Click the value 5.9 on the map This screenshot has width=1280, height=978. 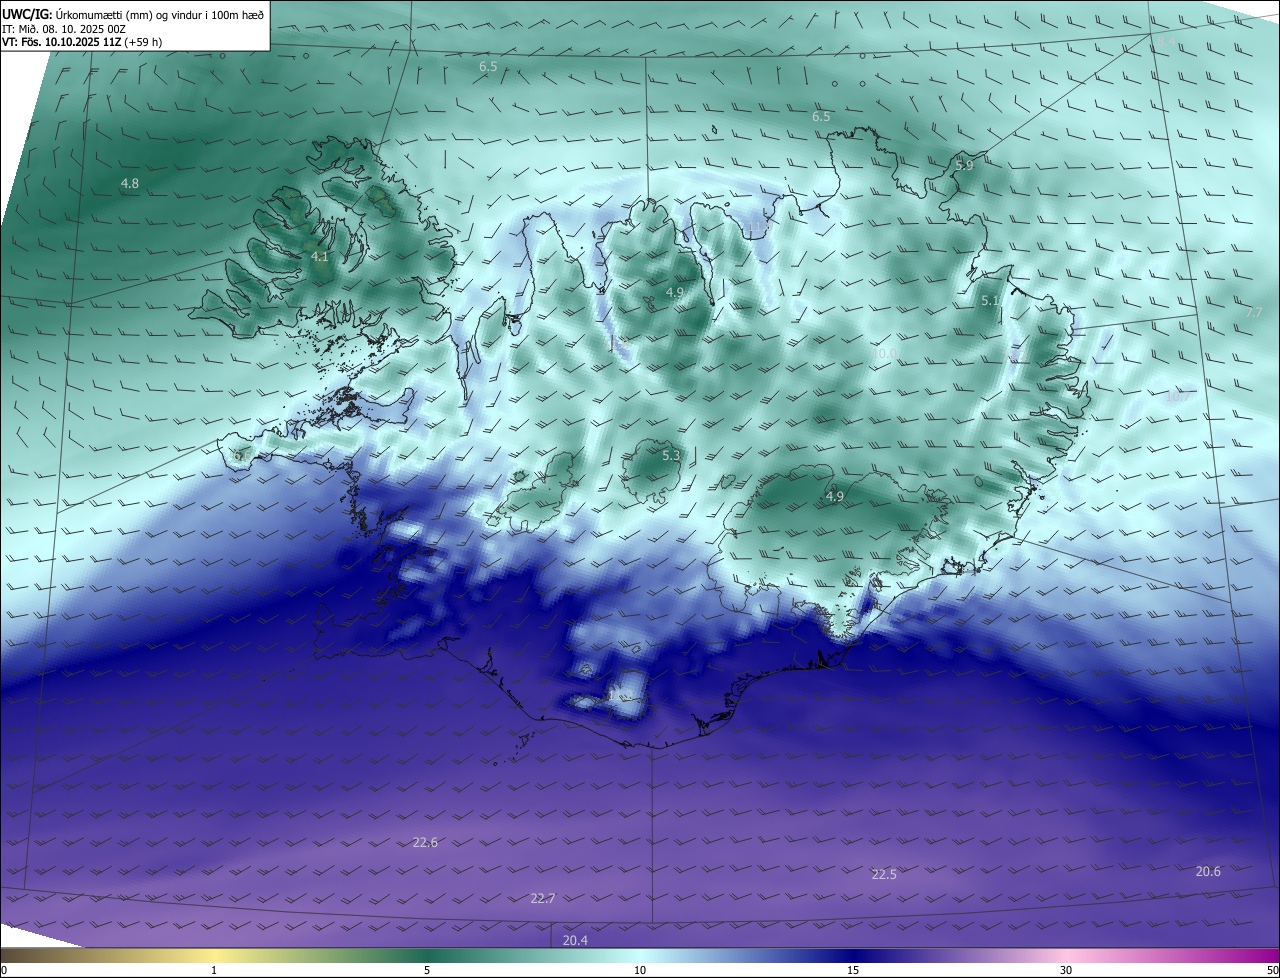pos(964,165)
